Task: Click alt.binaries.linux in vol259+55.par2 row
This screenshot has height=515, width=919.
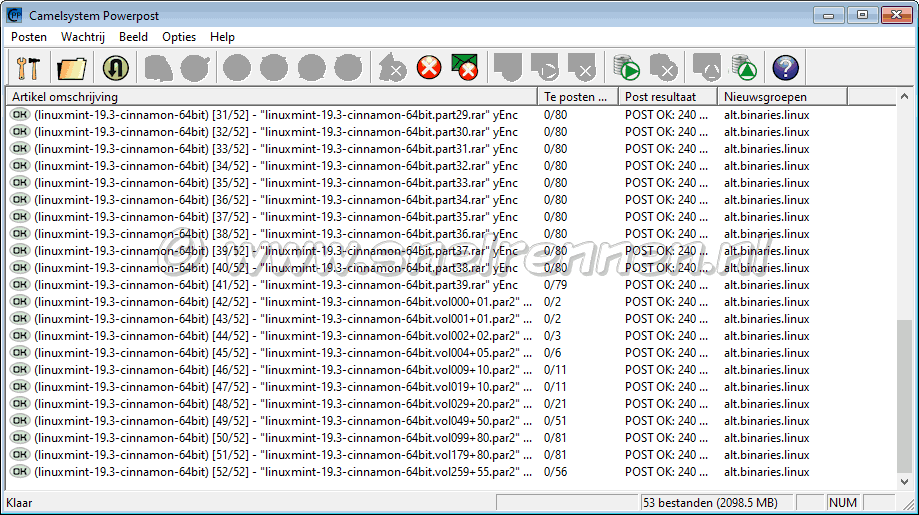Action: 767,472
